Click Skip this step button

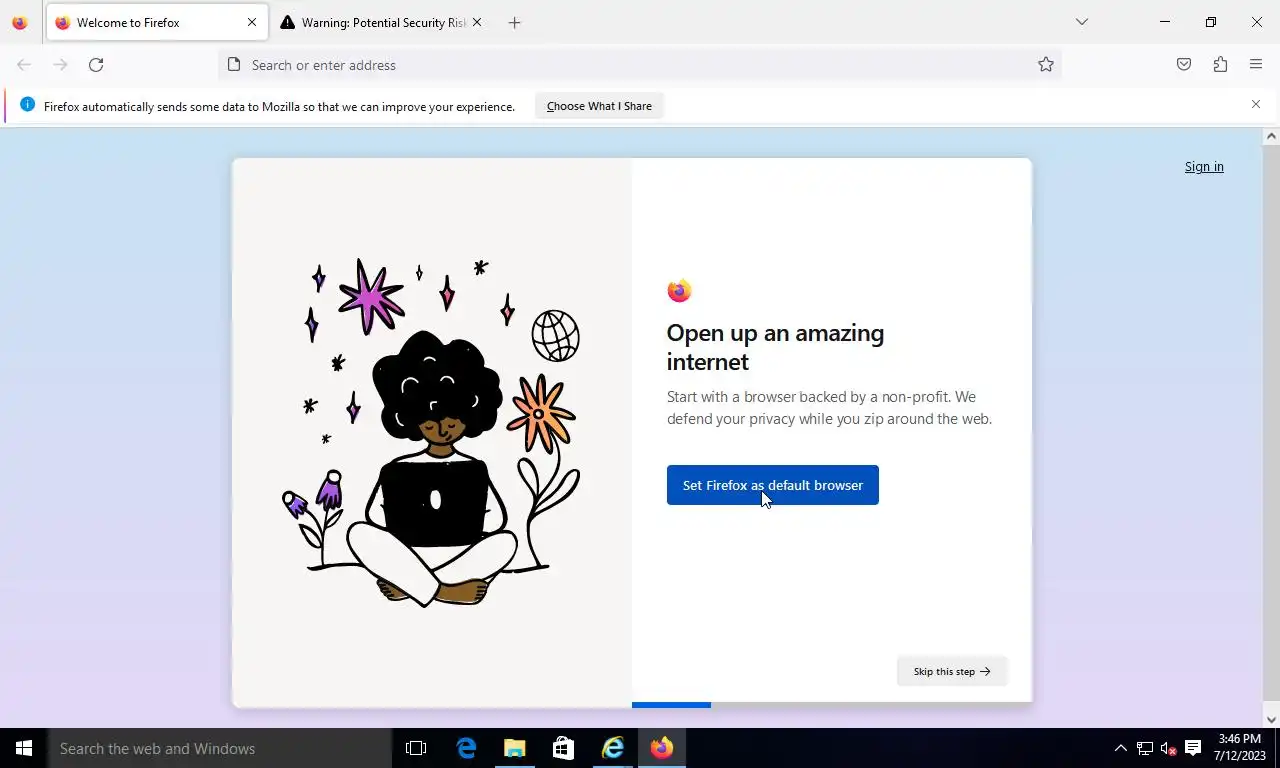(x=951, y=671)
